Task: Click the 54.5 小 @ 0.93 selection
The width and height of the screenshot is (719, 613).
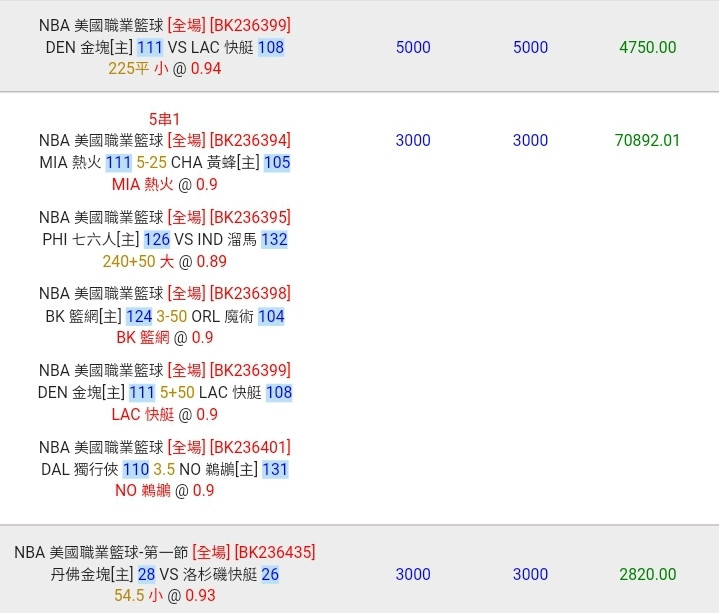Action: pos(164,595)
